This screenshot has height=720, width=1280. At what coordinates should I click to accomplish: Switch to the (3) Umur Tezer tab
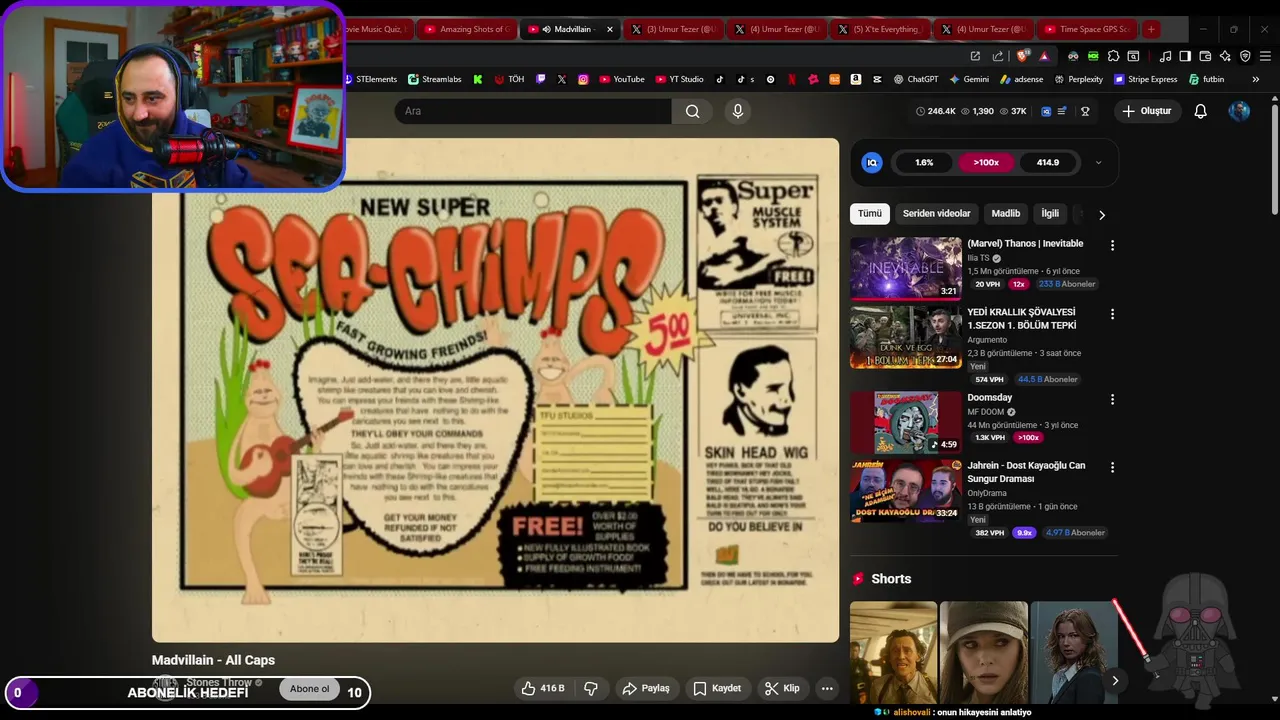[673, 29]
